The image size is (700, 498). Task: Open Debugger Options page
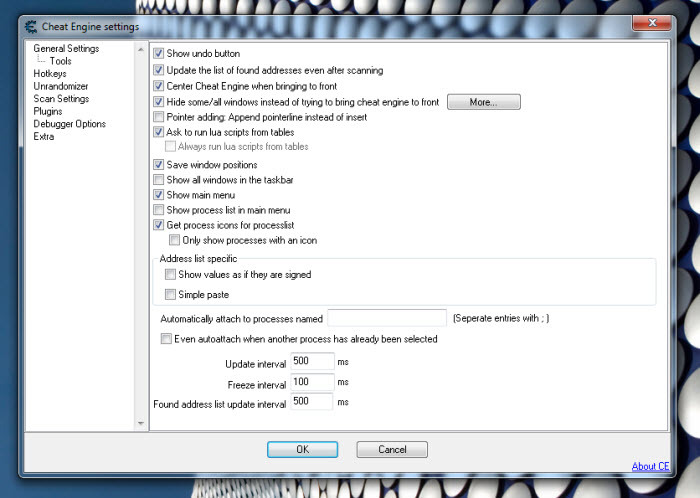click(69, 124)
